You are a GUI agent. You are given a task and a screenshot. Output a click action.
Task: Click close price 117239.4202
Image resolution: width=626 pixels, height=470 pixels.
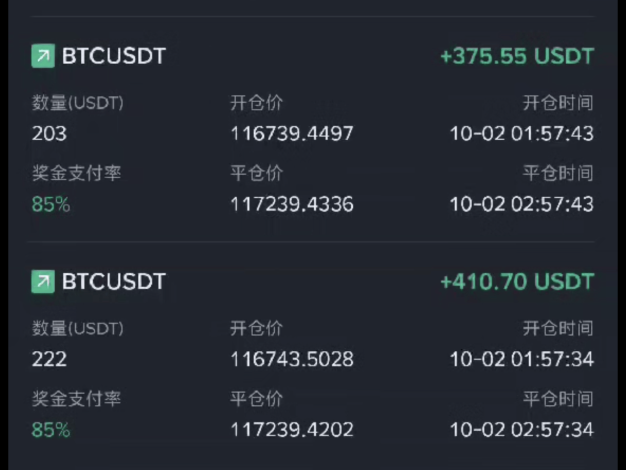[291, 430]
